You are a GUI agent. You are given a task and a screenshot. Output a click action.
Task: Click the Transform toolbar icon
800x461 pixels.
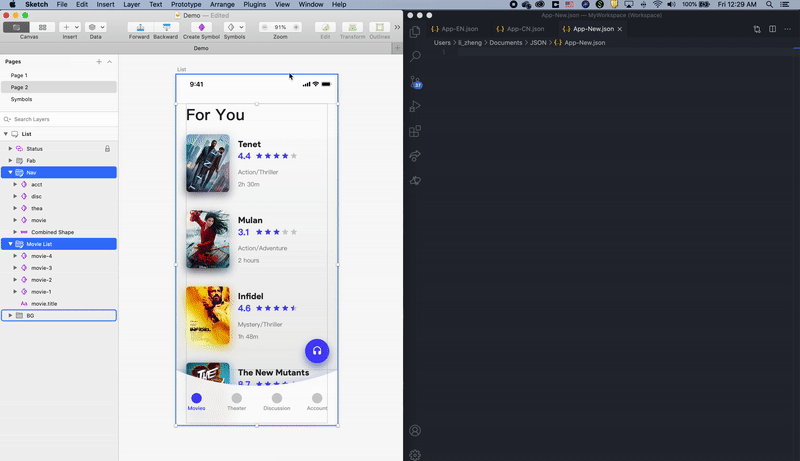tap(353, 27)
